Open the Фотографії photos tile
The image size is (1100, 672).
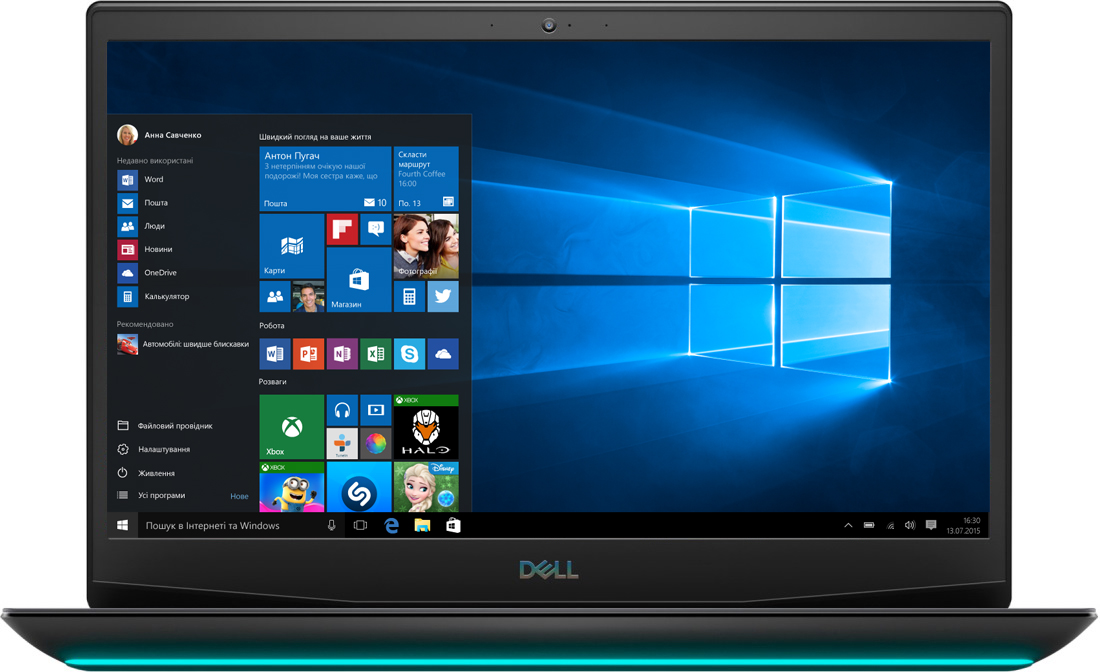426,246
